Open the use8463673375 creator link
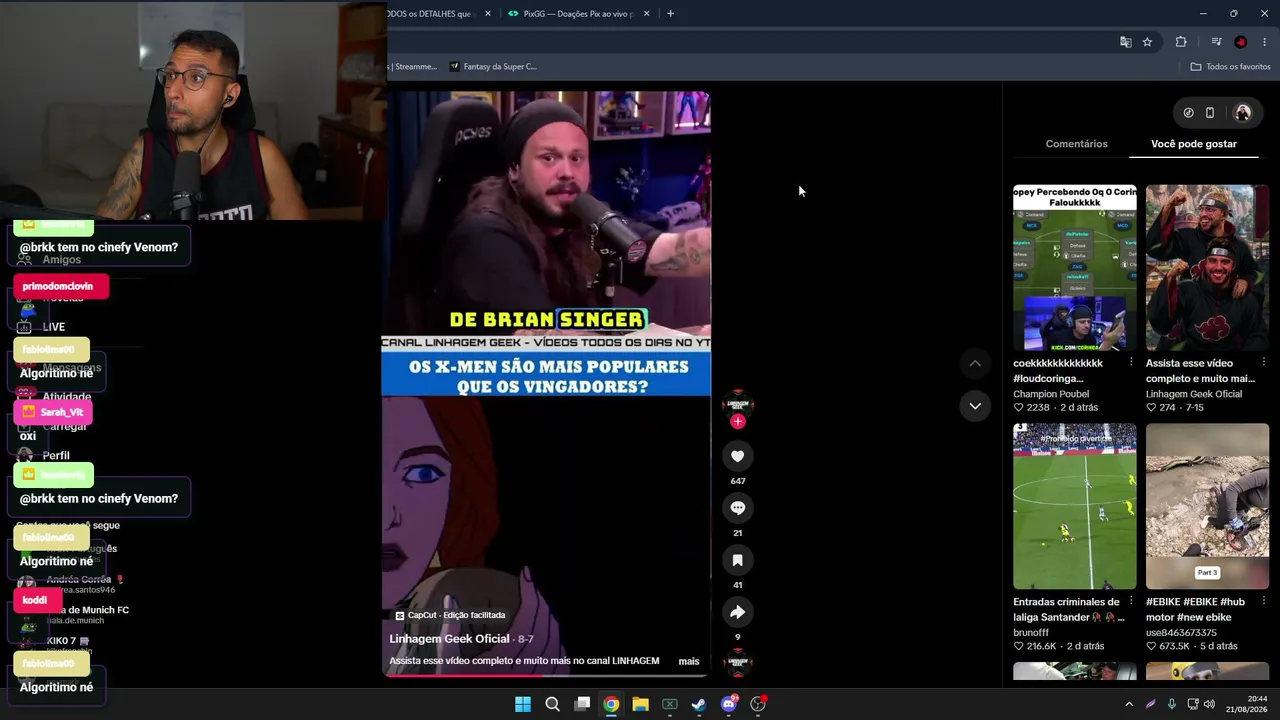 (1181, 633)
